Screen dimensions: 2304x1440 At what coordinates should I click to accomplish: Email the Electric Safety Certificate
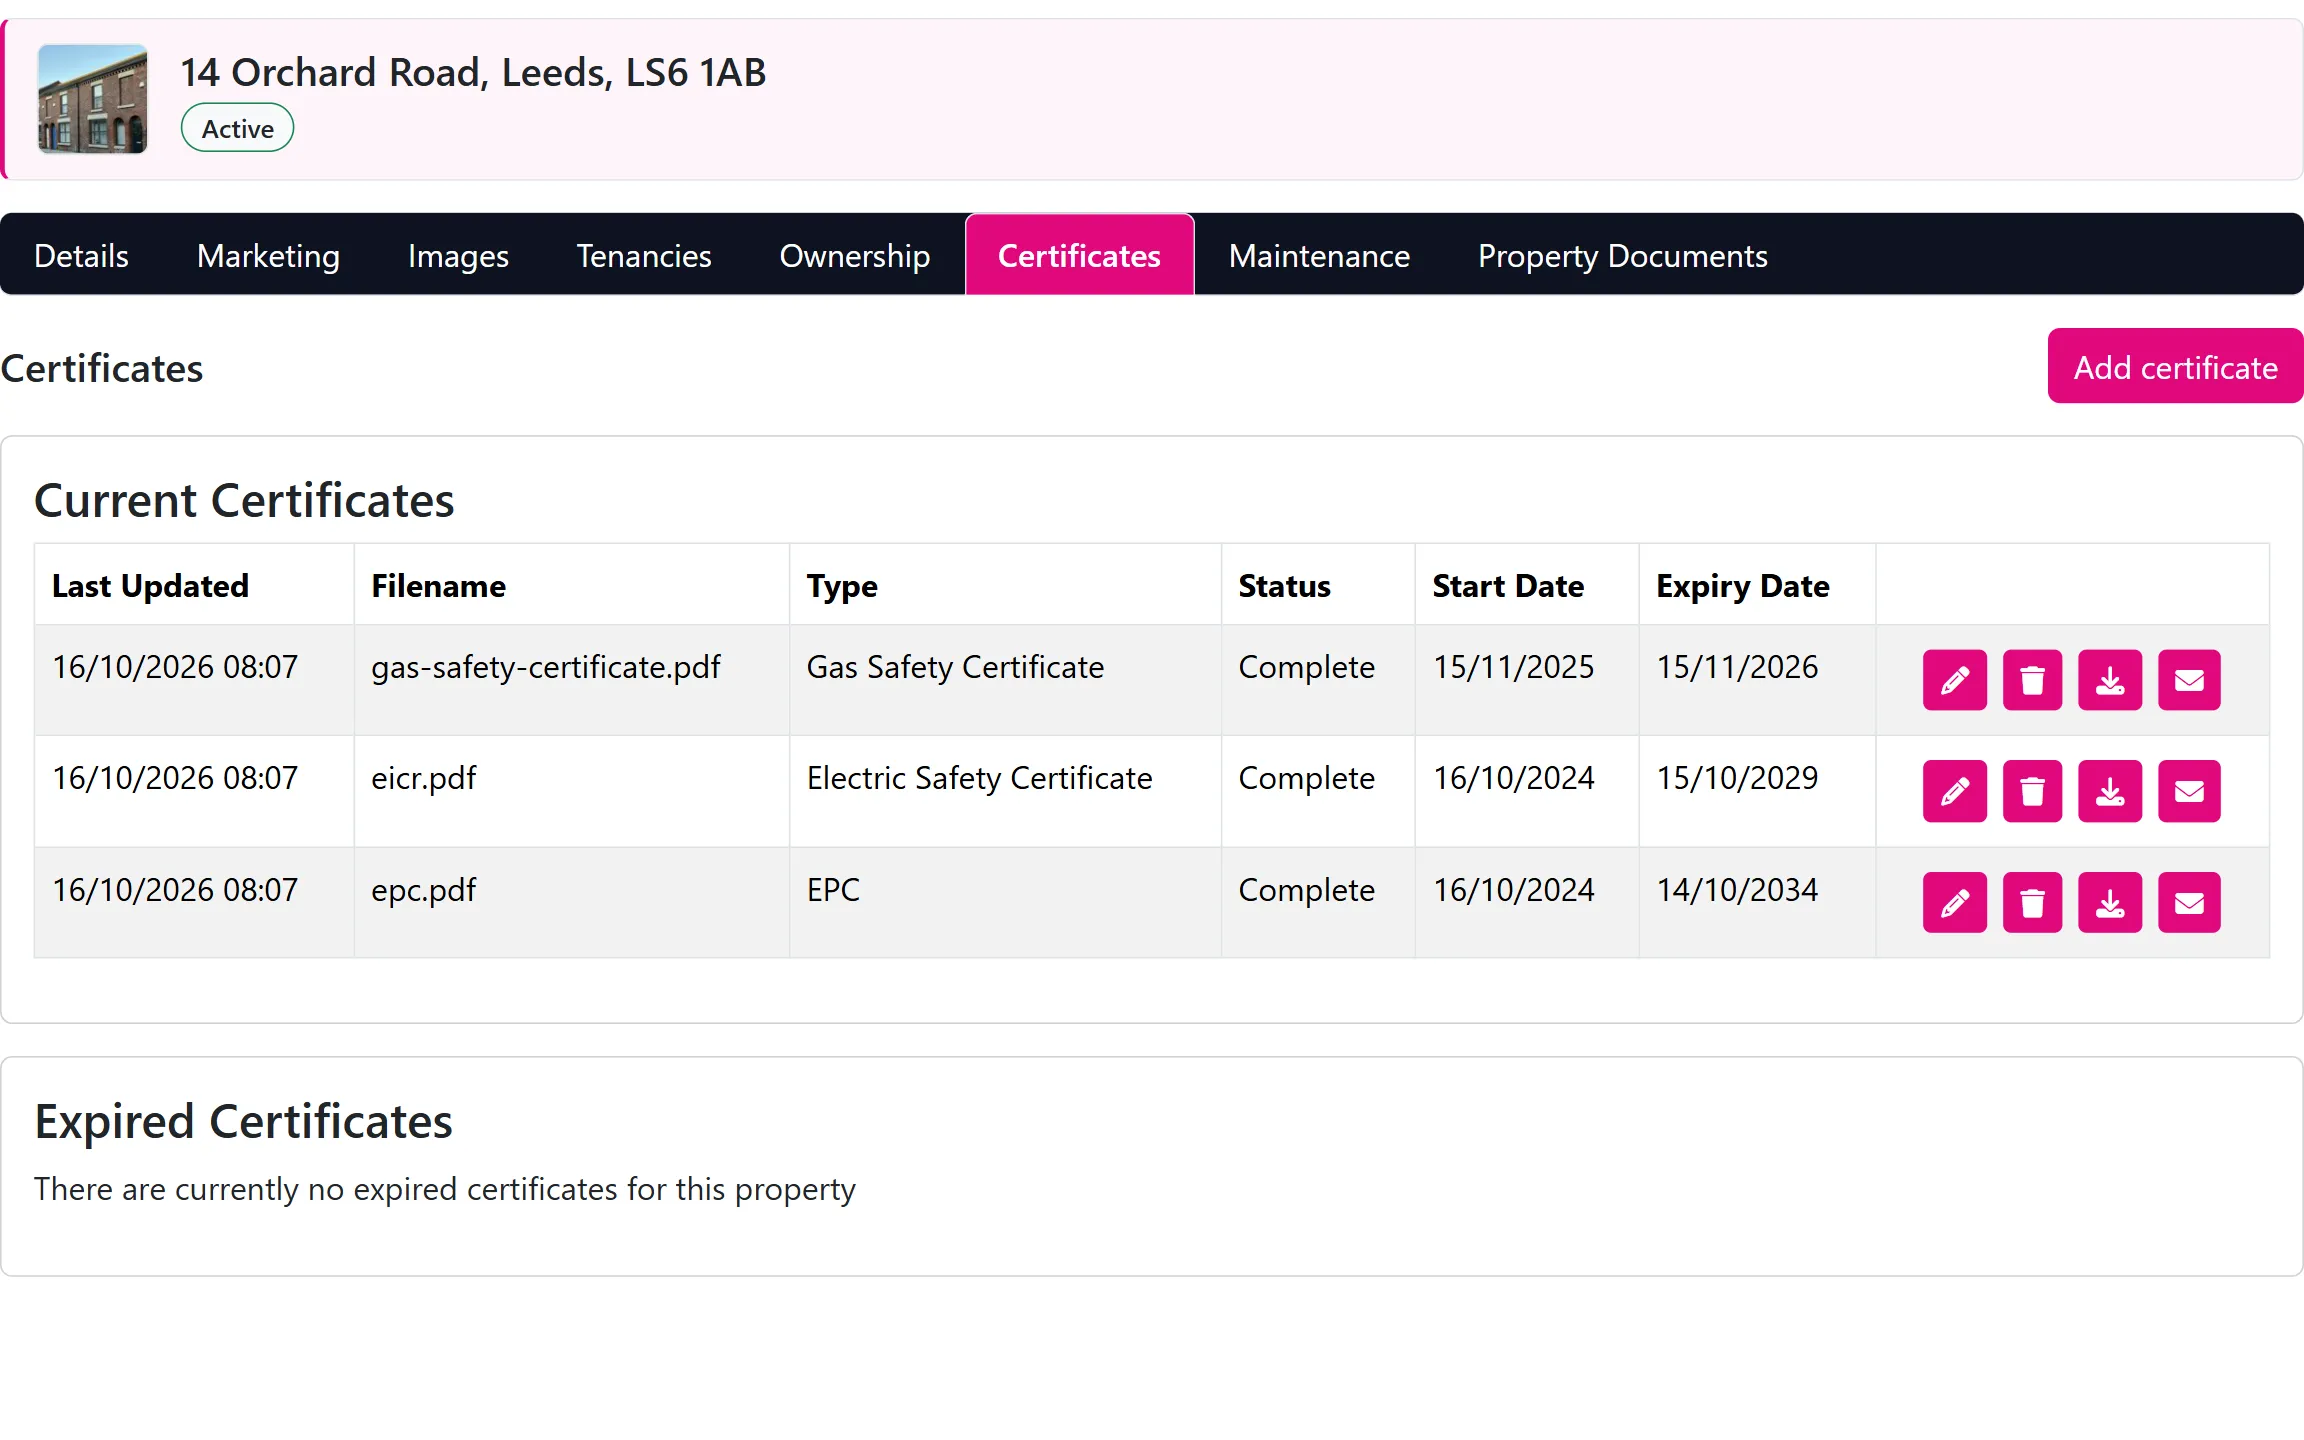[x=2189, y=791]
